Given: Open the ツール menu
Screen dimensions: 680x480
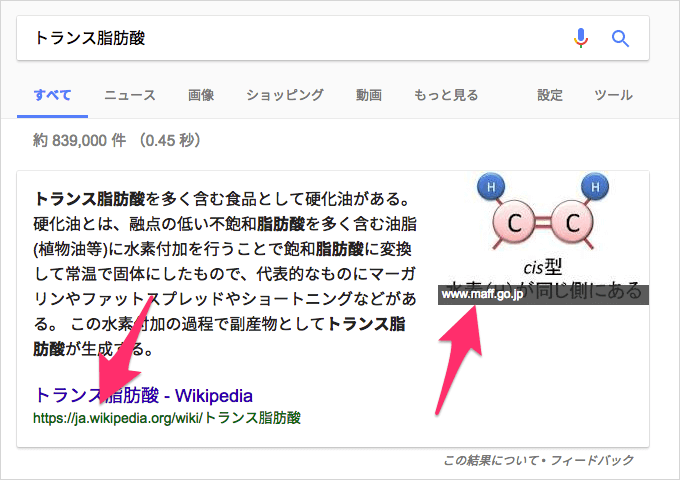Looking at the screenshot, I should tap(613, 95).
